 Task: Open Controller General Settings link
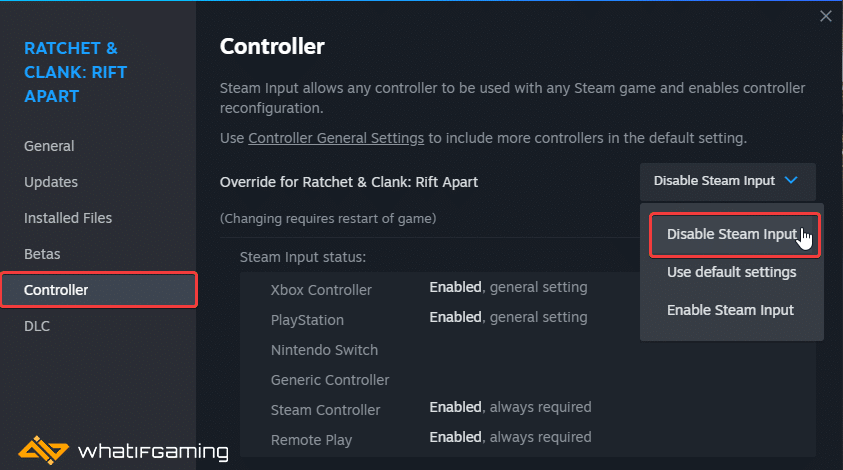[x=336, y=138]
